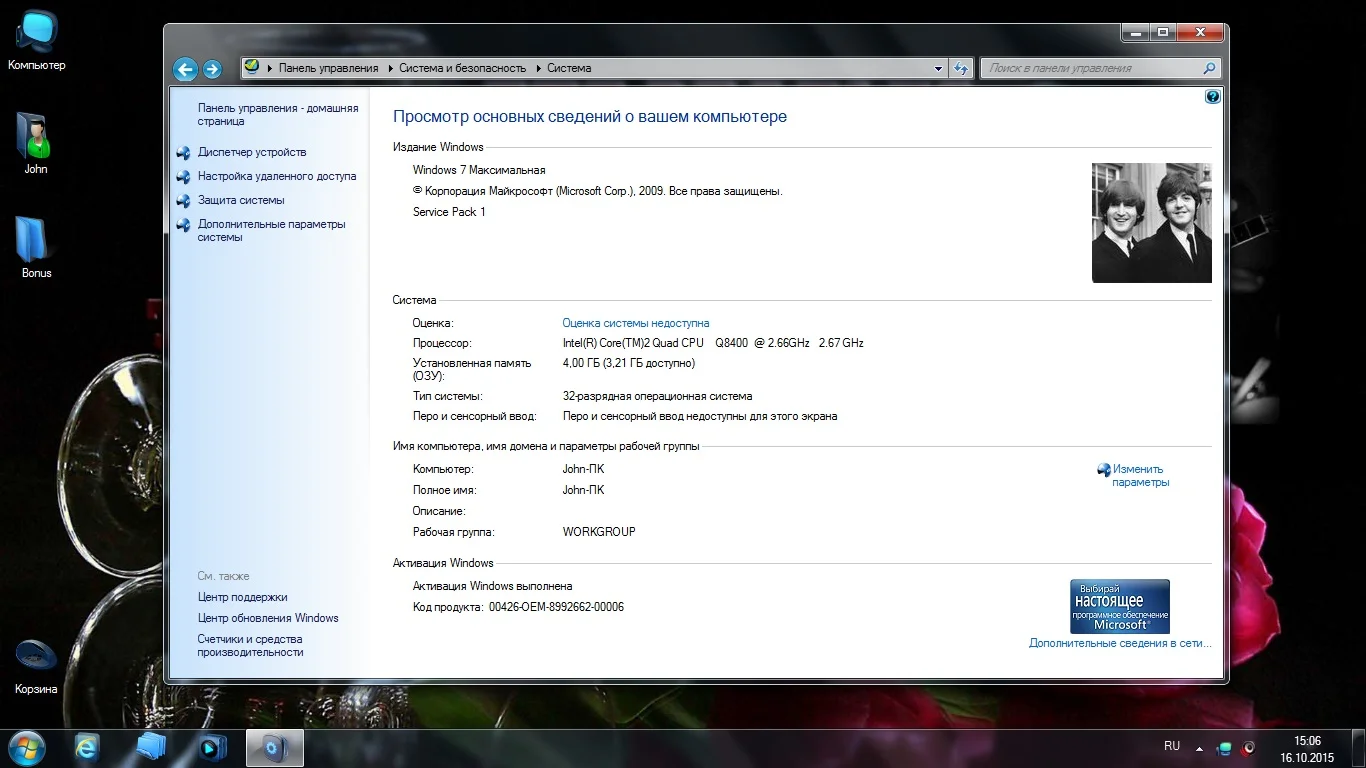Open the help question mark icon
Screen dimensions: 1366x768
1213,97
